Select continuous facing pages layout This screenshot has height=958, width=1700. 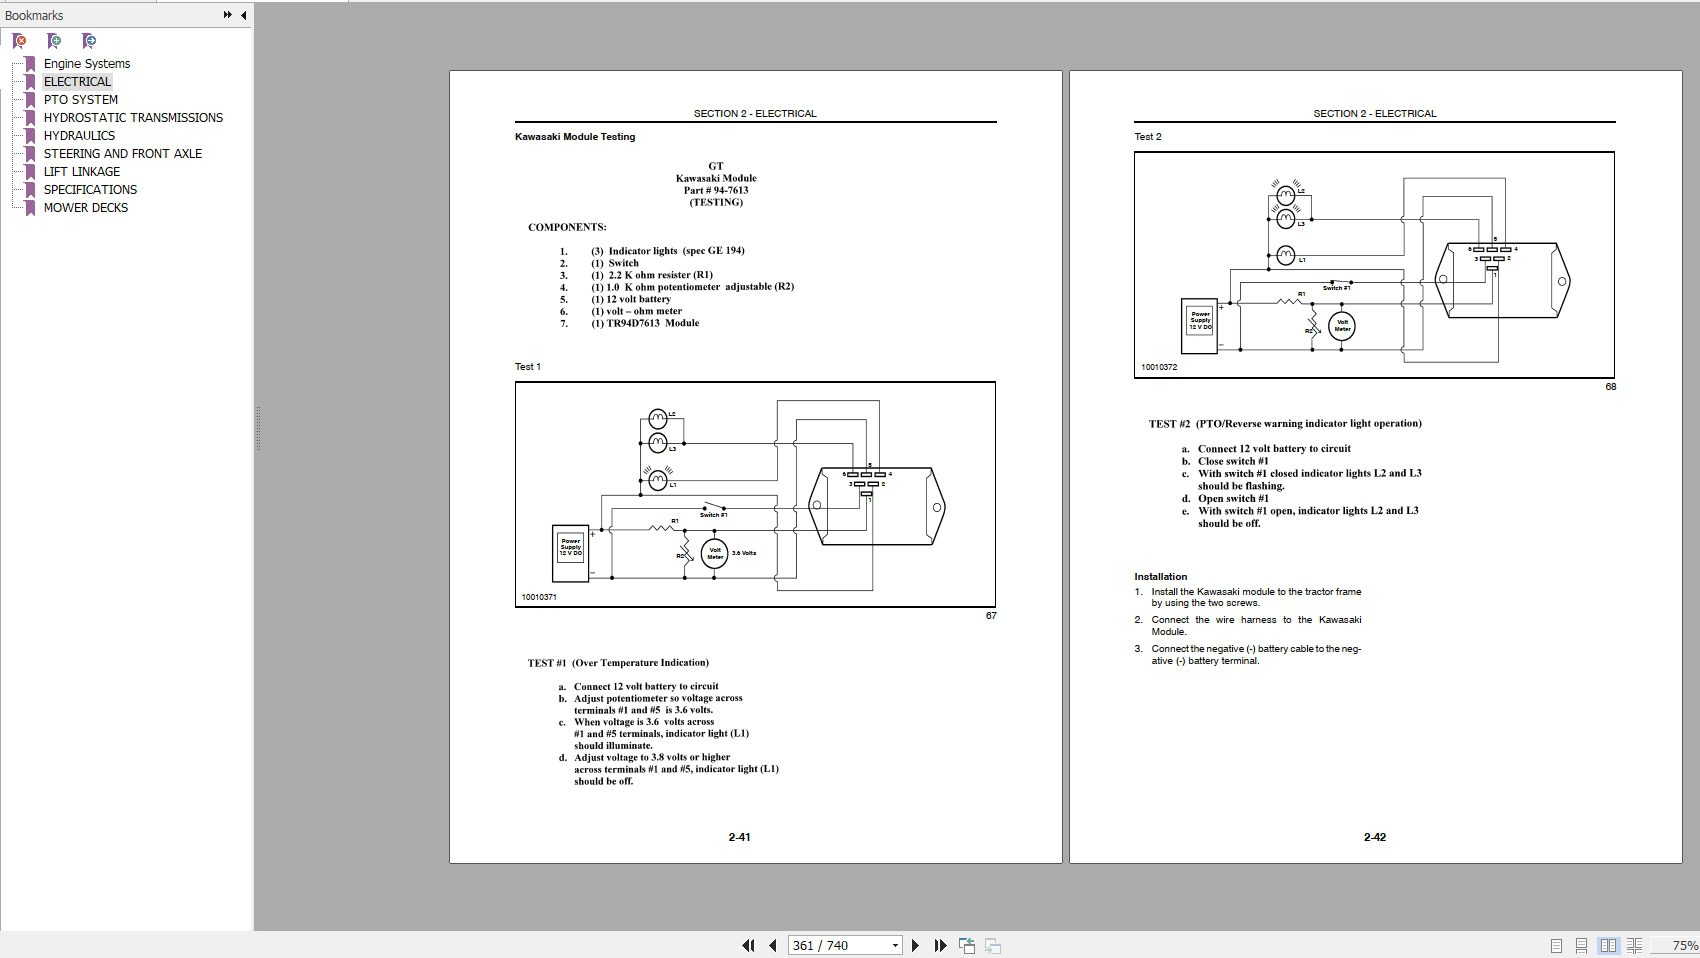point(1635,945)
